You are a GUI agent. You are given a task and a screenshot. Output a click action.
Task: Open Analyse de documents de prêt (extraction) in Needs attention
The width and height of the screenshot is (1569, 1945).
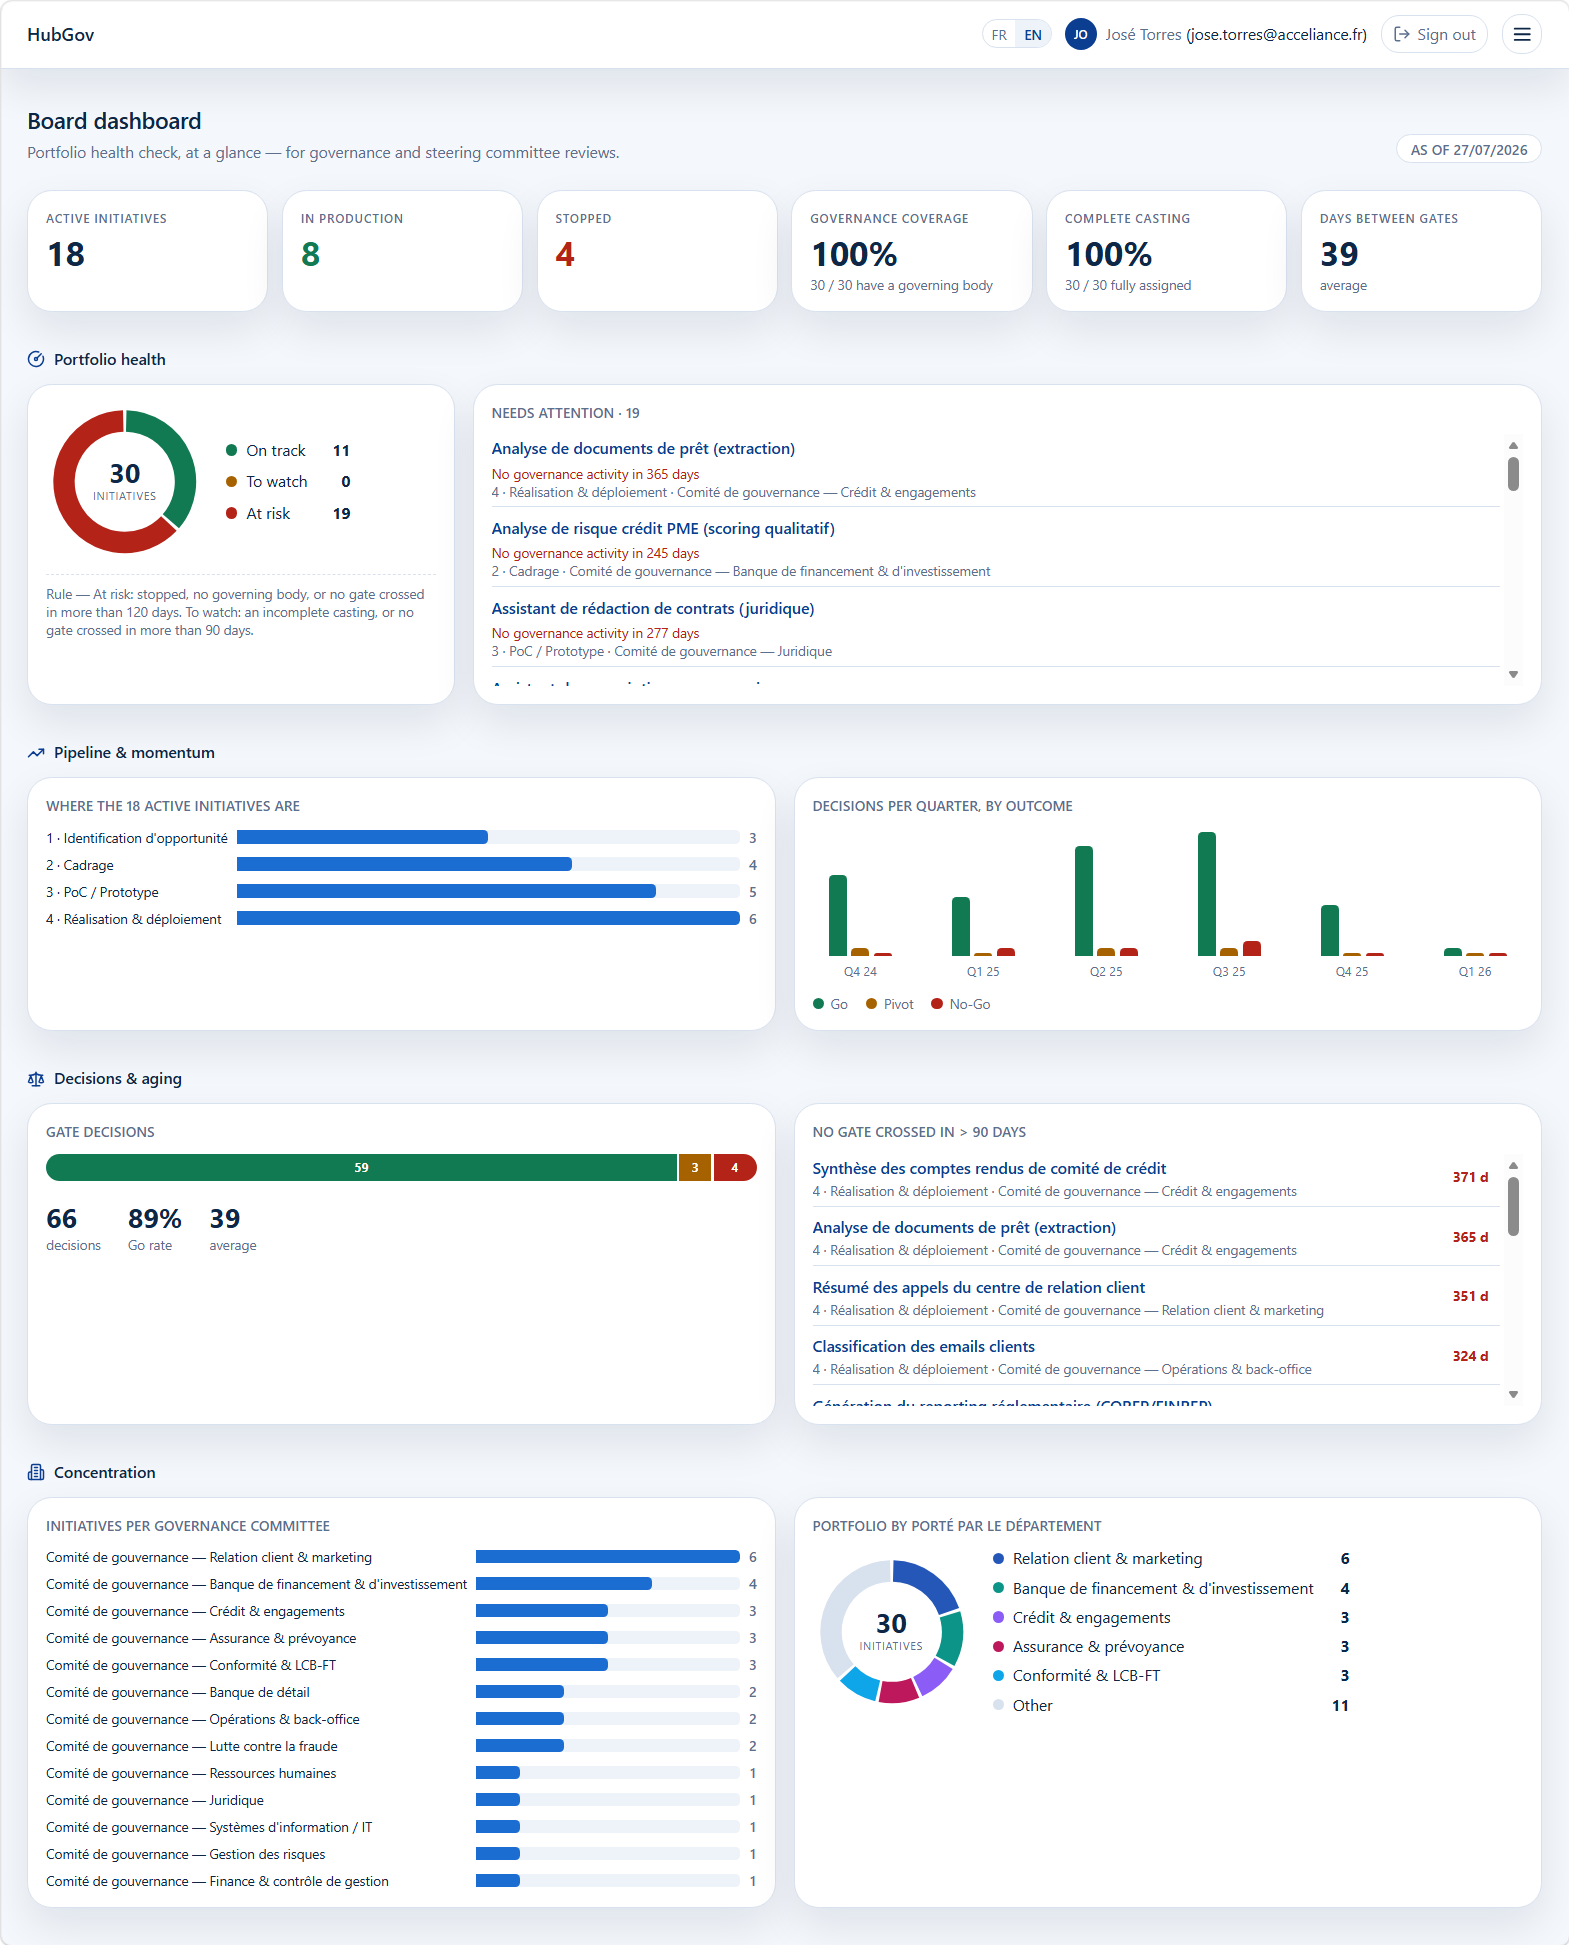[643, 449]
